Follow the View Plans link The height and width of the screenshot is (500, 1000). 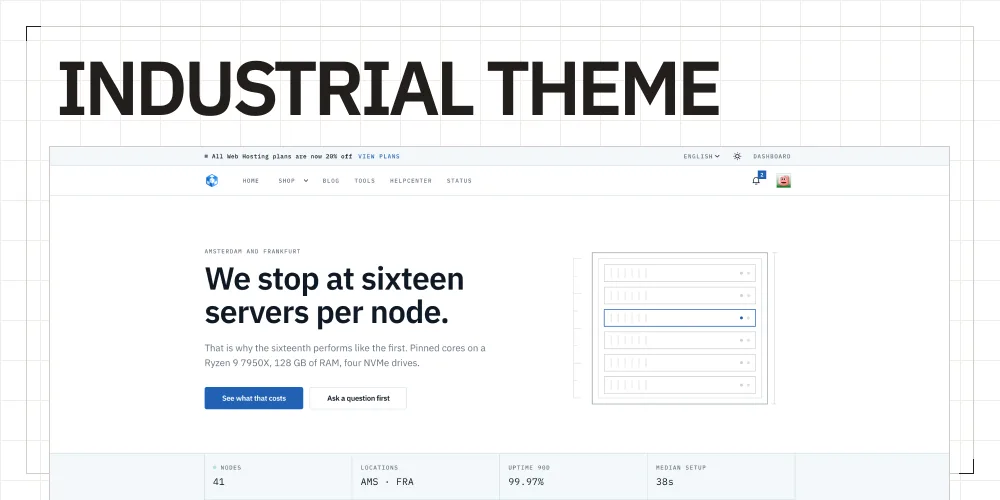click(x=379, y=156)
